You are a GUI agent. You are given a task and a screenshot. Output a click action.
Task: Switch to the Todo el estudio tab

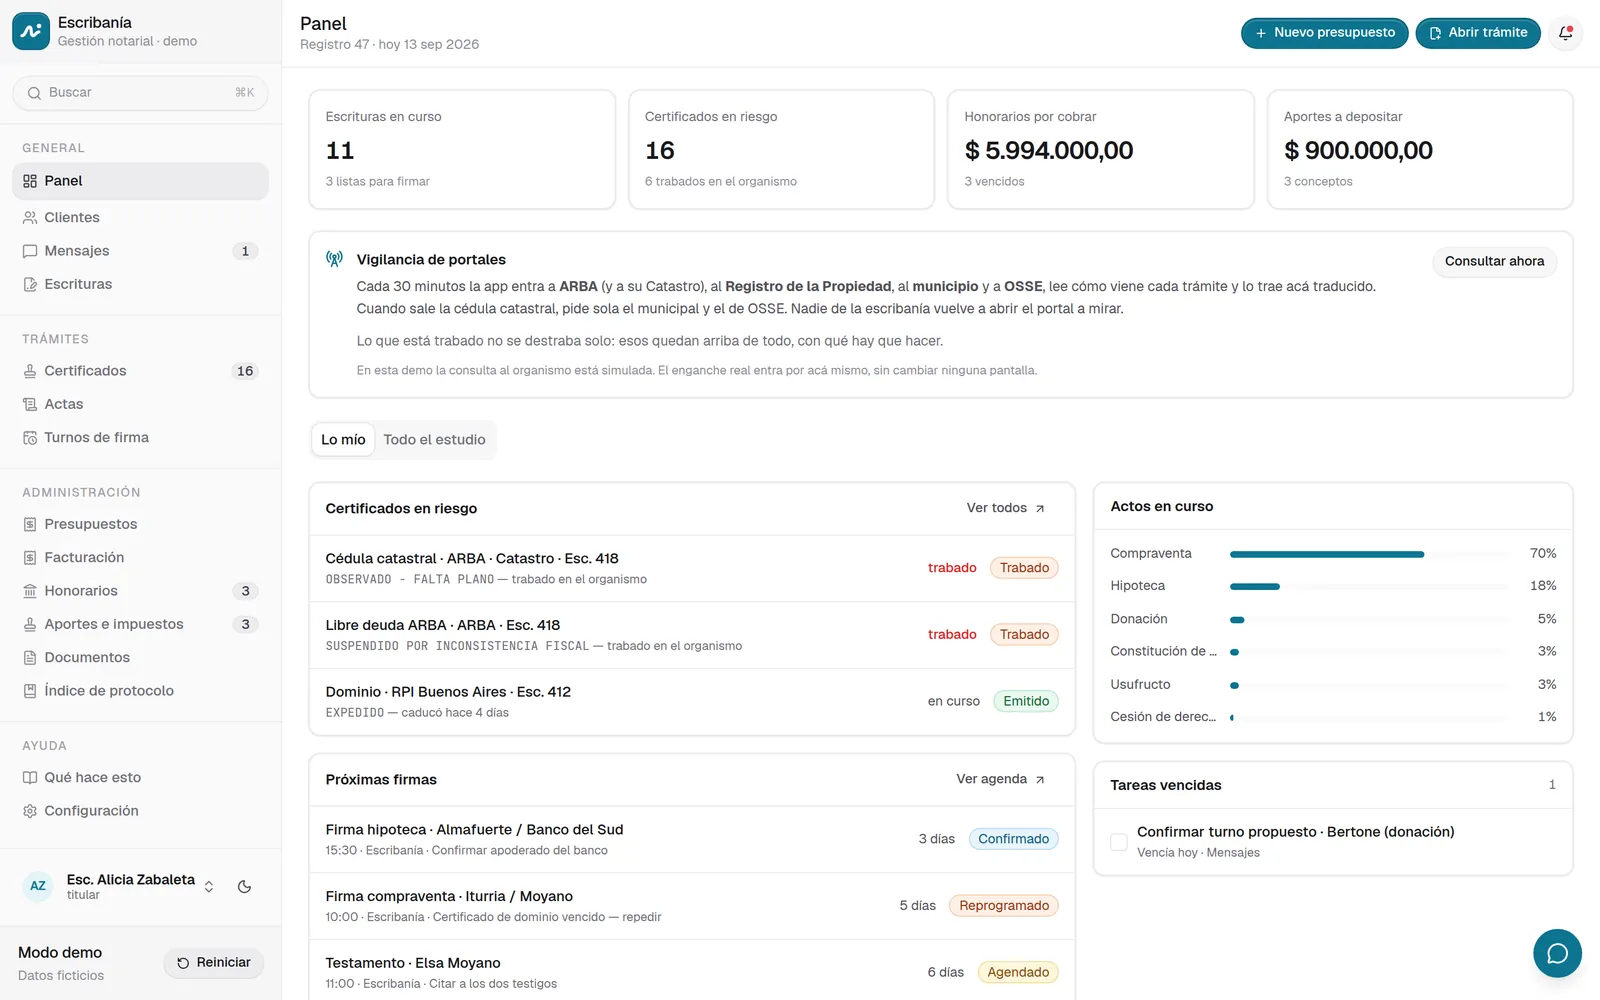pos(434,440)
